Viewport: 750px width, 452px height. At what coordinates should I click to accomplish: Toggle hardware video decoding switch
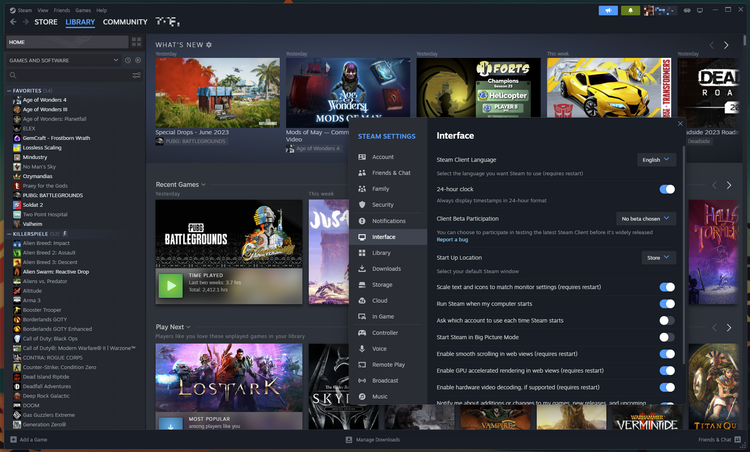tap(667, 387)
